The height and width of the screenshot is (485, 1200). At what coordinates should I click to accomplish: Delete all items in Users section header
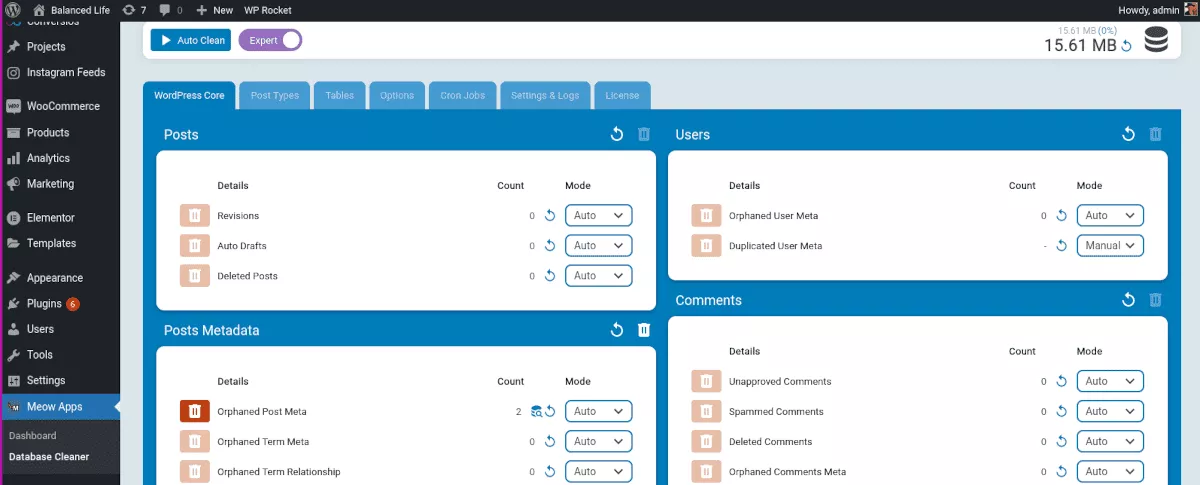1156,134
